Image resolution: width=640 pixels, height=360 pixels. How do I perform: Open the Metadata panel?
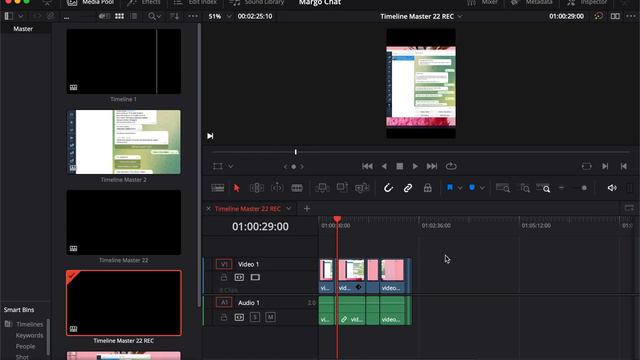(531, 2)
